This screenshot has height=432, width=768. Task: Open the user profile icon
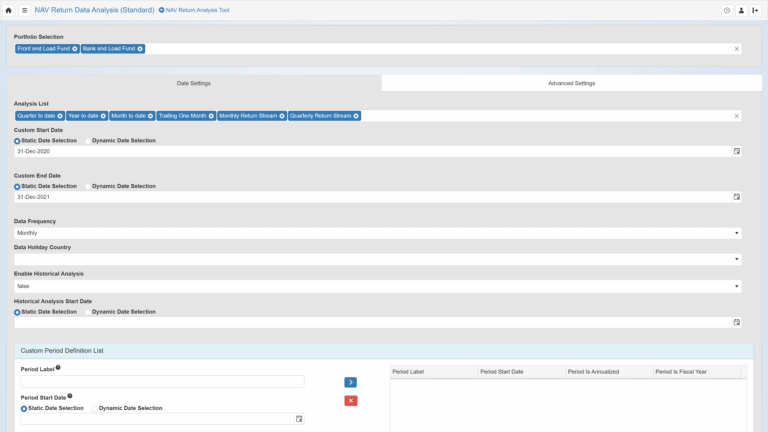(x=741, y=10)
